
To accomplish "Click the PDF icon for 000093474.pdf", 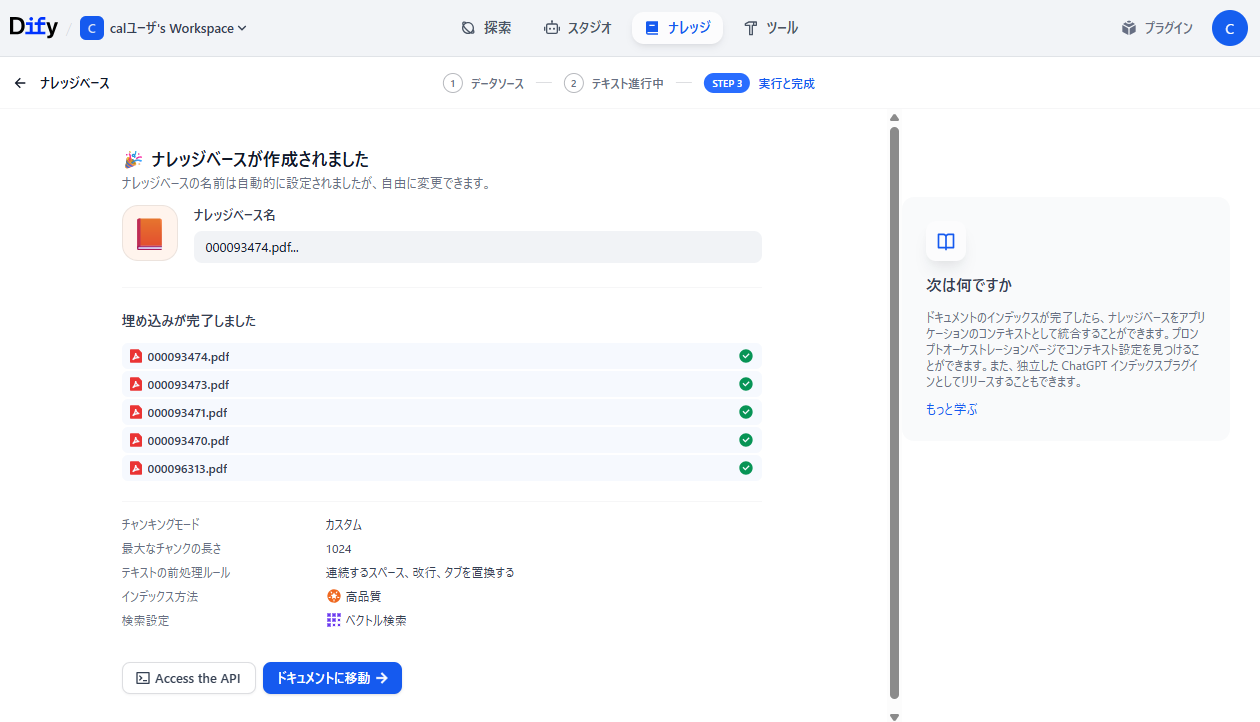I will (135, 356).
